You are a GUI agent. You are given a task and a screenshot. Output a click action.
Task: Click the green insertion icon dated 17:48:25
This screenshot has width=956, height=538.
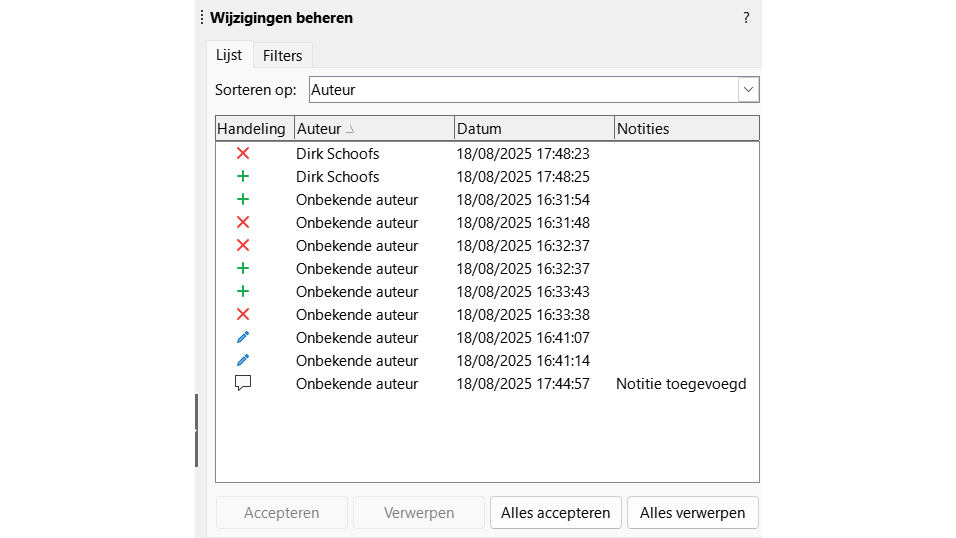[x=243, y=177]
